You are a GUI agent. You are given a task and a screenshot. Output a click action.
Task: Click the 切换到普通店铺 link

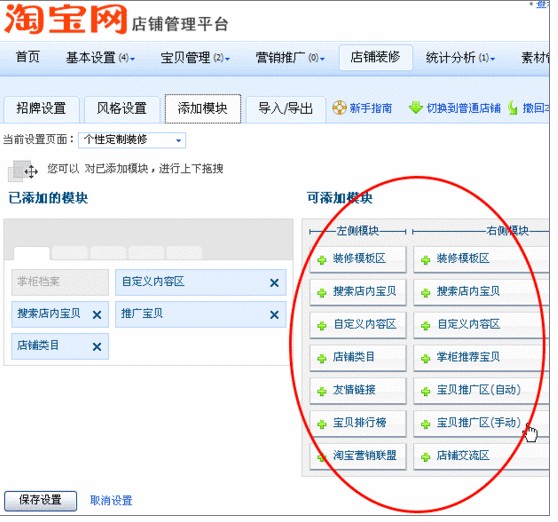464,108
